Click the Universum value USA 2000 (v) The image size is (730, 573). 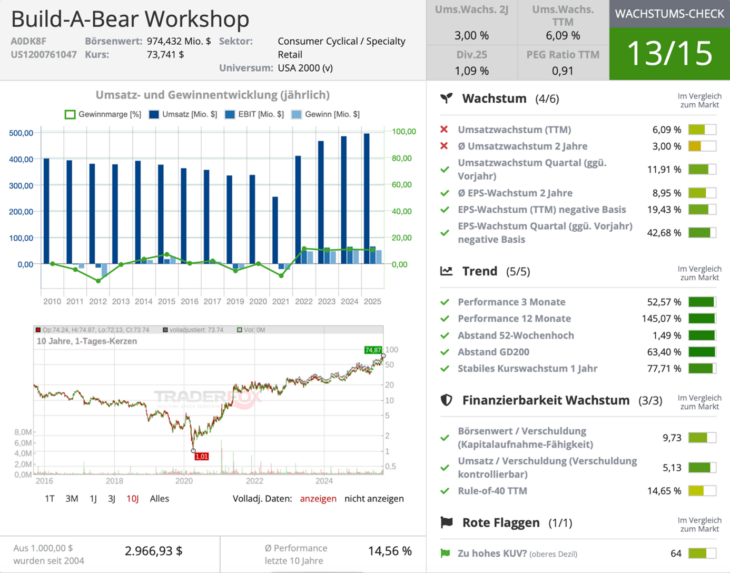pyautogui.click(x=305, y=68)
